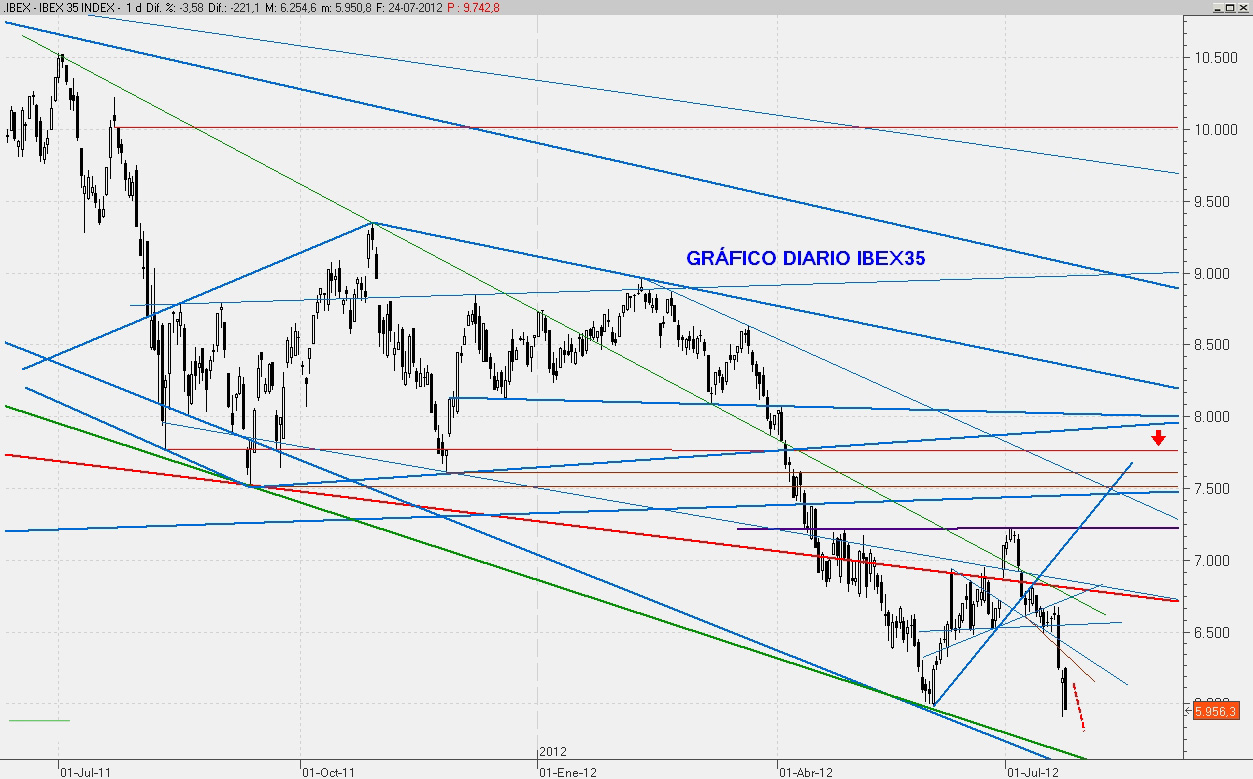Maximize the IBEX chart window

[1229, 7]
